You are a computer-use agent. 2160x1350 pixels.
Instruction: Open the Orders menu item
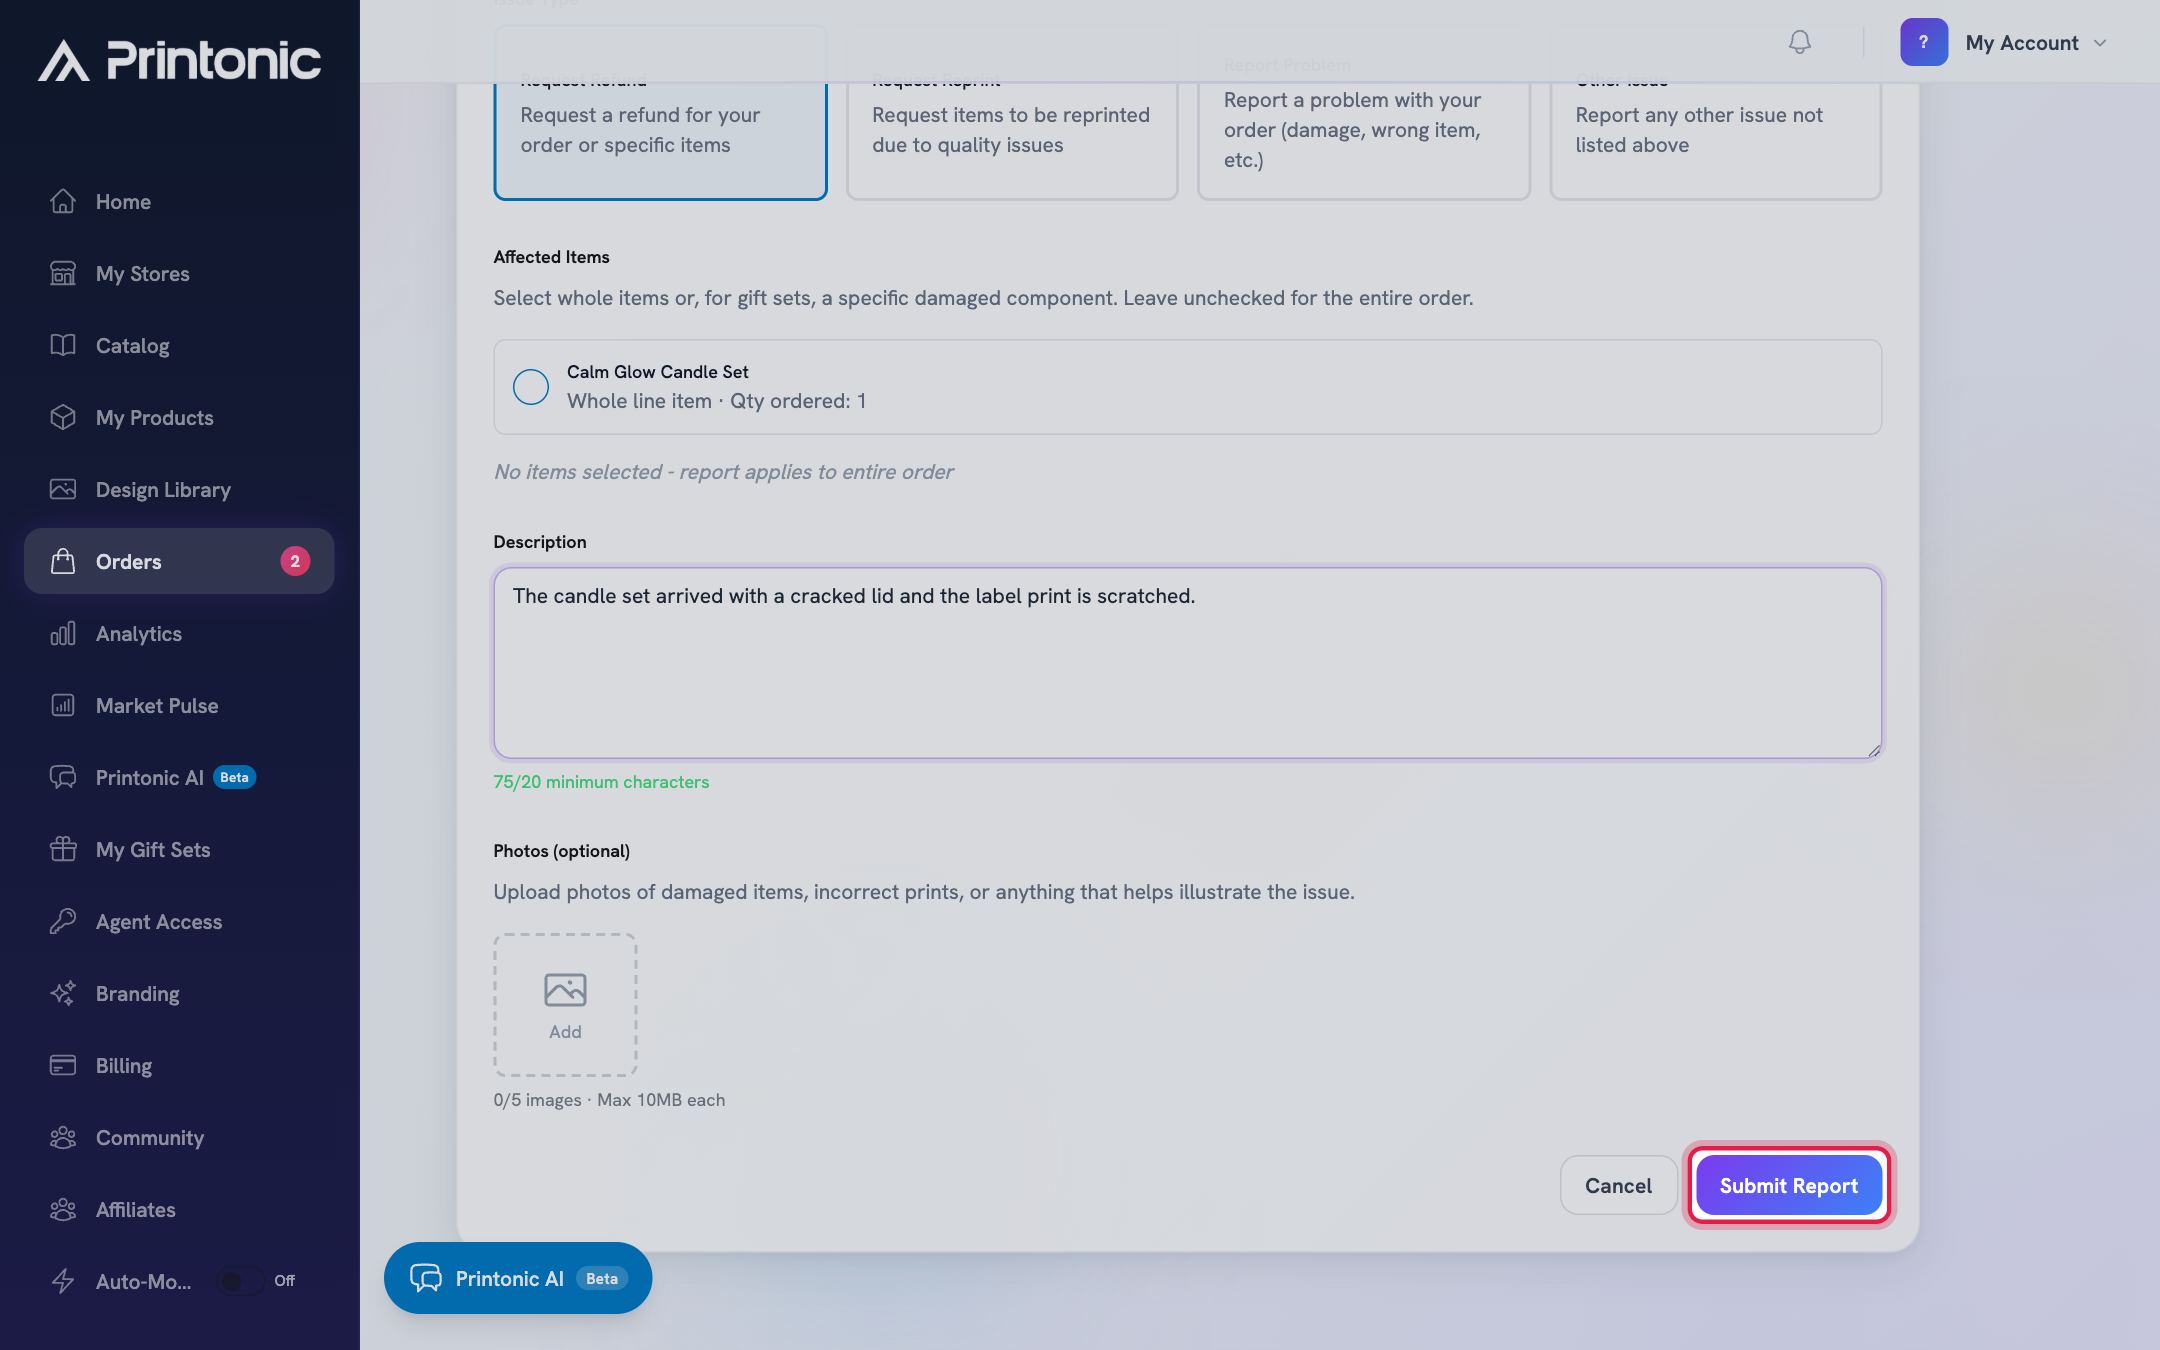click(x=179, y=561)
